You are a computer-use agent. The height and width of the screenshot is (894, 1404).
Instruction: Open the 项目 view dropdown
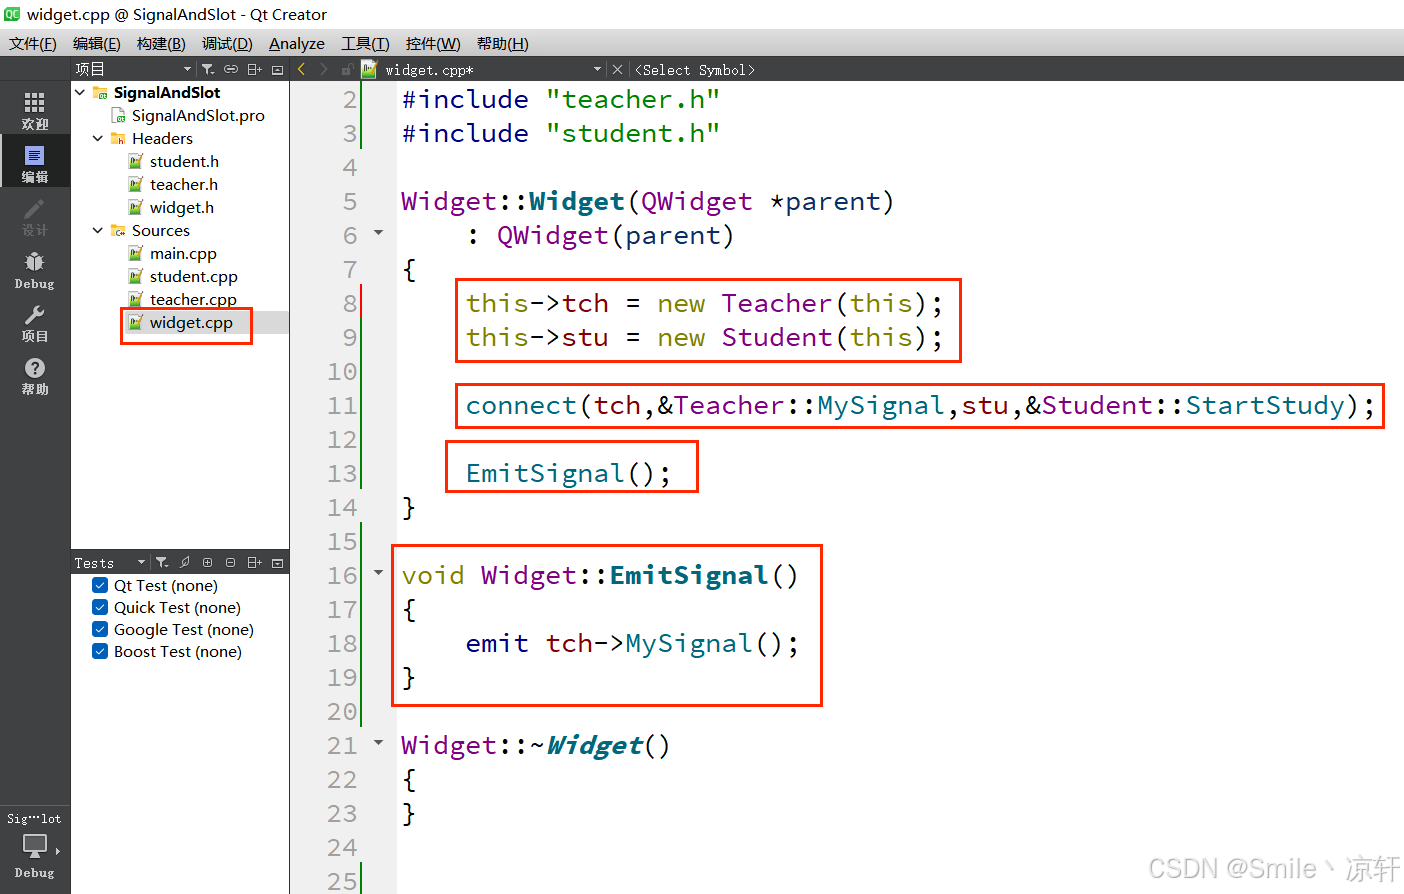(x=134, y=69)
